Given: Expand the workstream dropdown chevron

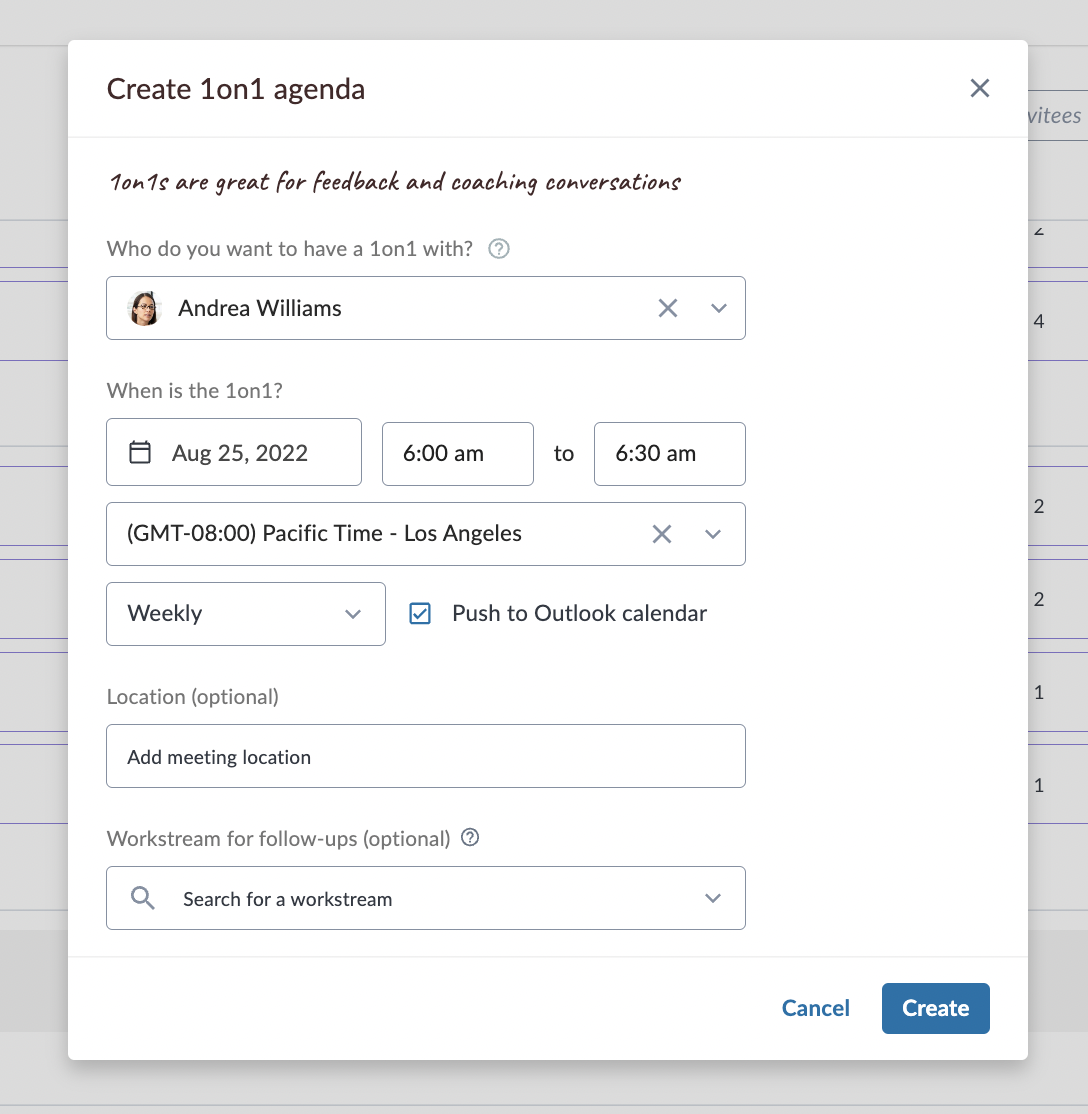Looking at the screenshot, I should tap(713, 898).
